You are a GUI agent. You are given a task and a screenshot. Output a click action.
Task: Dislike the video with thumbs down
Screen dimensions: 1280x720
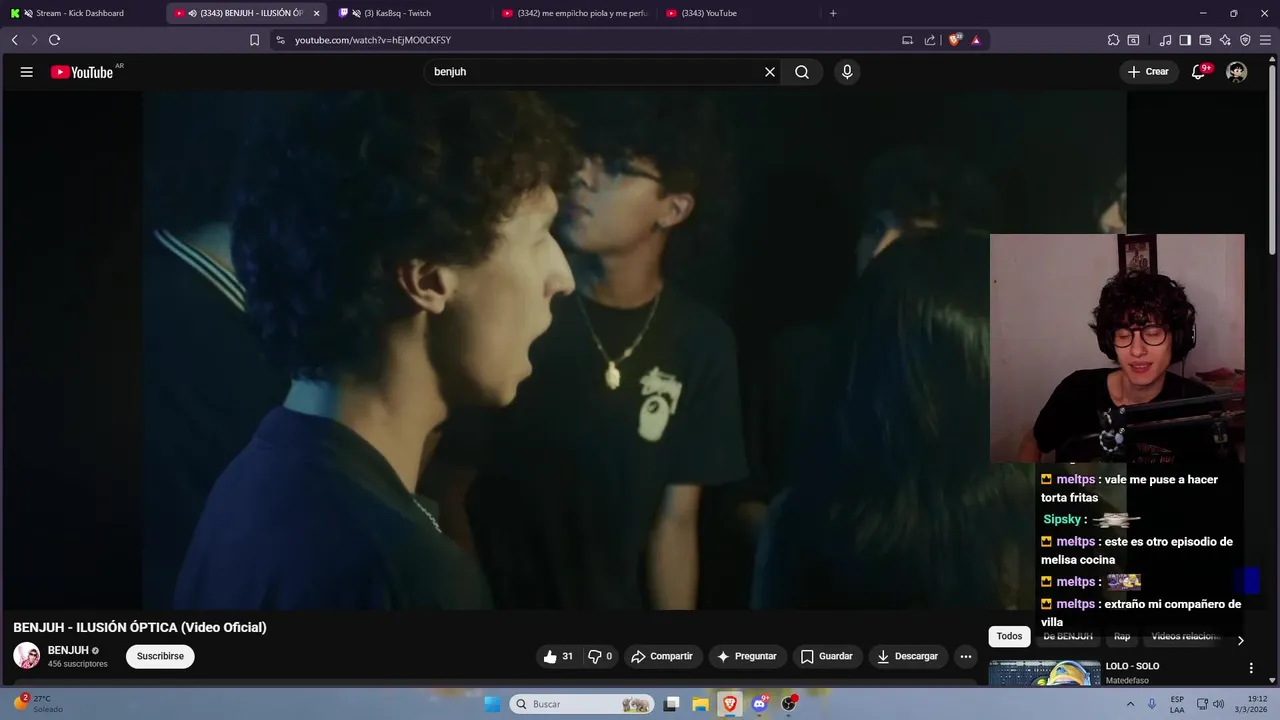[x=600, y=657]
